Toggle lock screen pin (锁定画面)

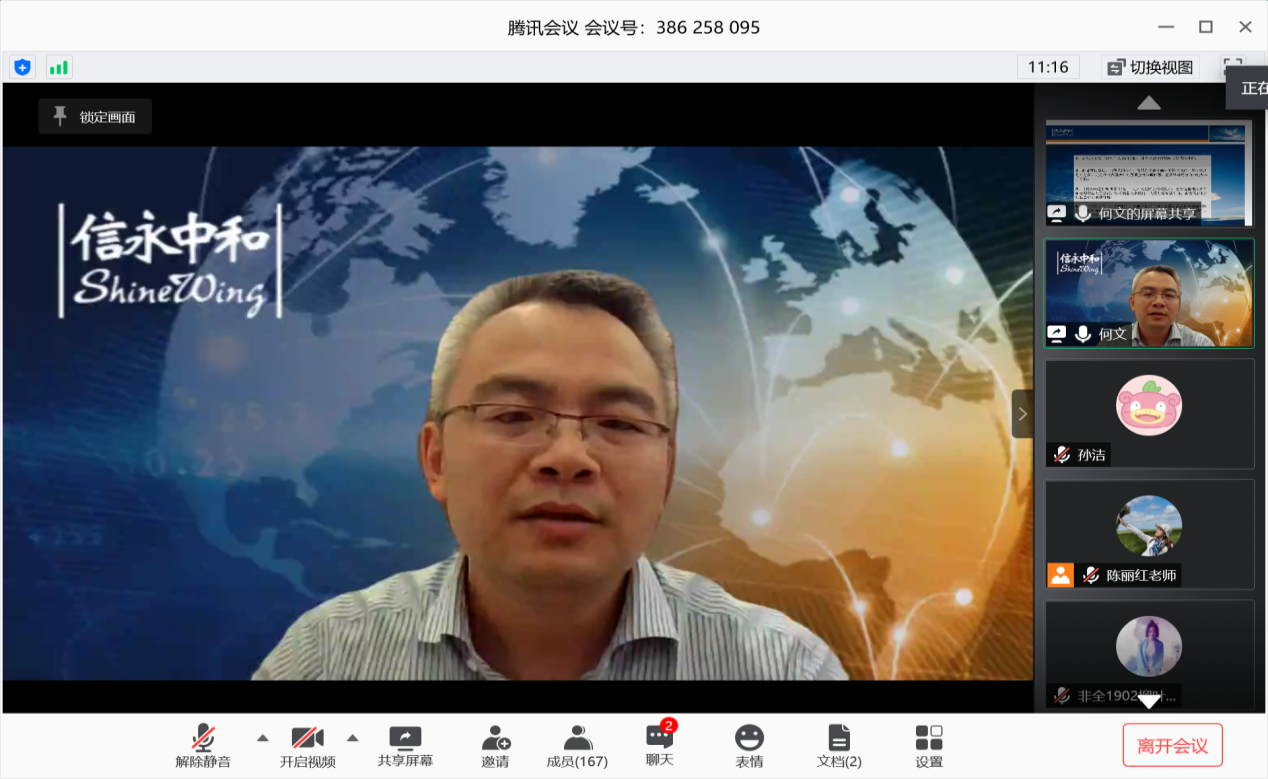click(x=95, y=117)
